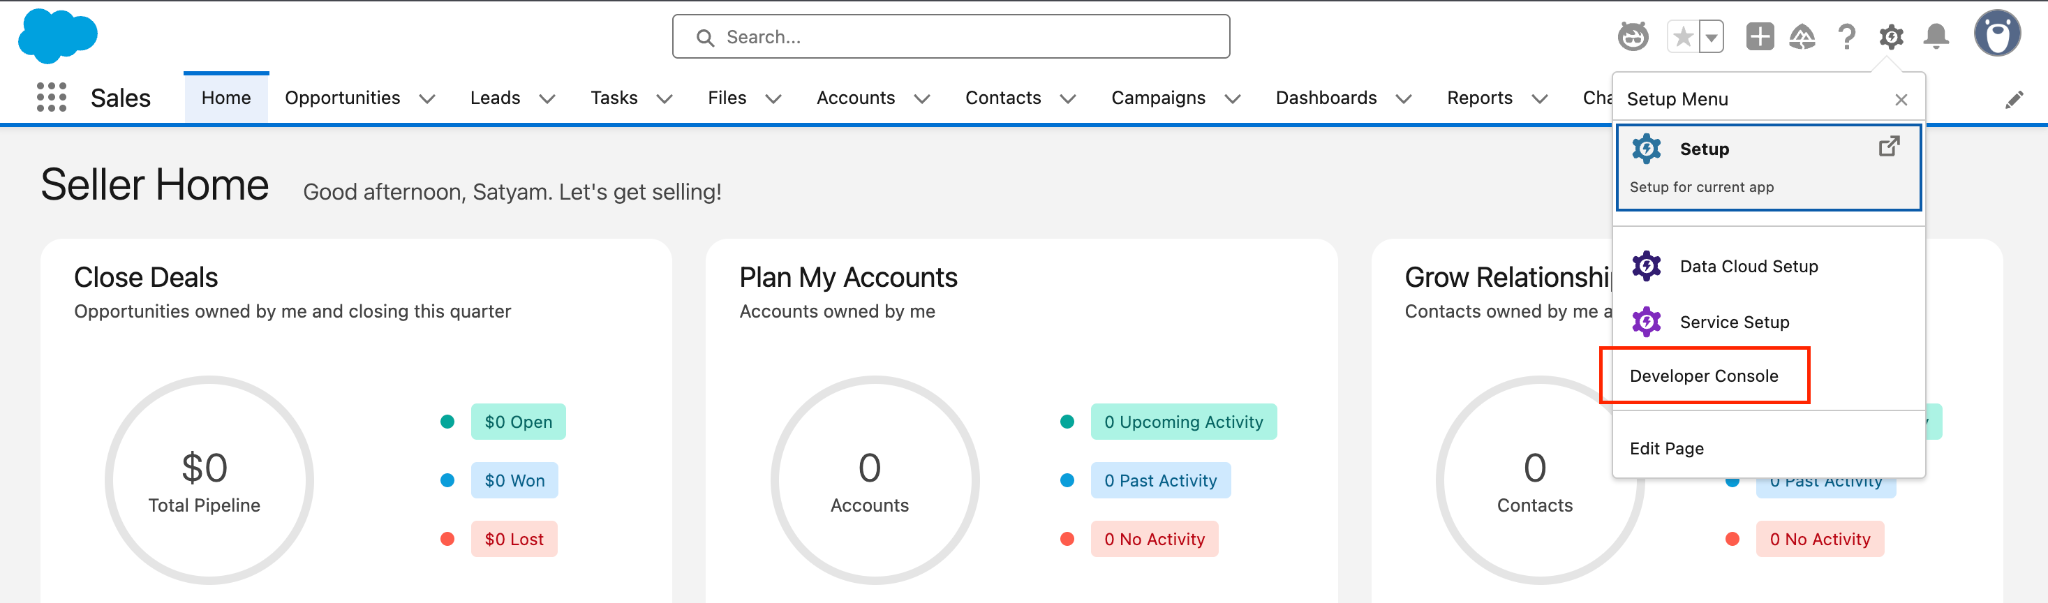Open the App Launcher dots grid
The height and width of the screenshot is (603, 2048).
(51, 97)
